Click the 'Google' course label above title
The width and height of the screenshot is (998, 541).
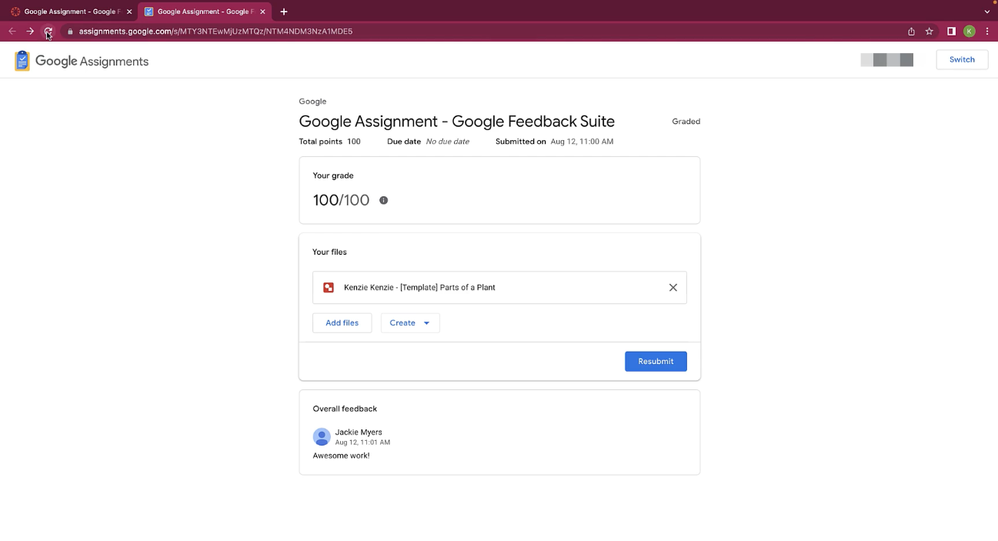pos(313,101)
